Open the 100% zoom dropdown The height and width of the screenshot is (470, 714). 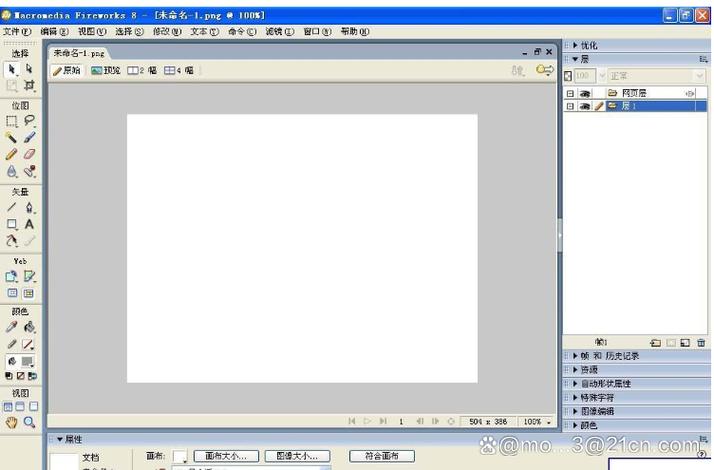click(537, 422)
